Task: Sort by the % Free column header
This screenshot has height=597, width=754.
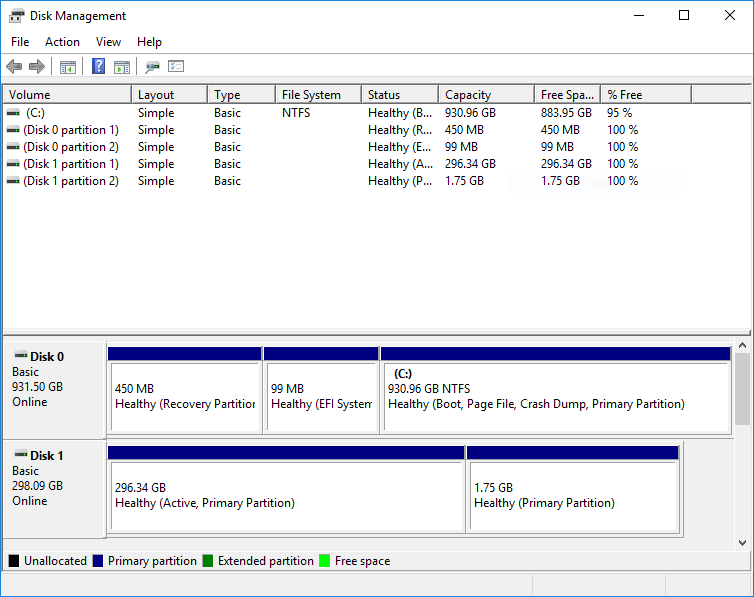Action: tap(647, 95)
